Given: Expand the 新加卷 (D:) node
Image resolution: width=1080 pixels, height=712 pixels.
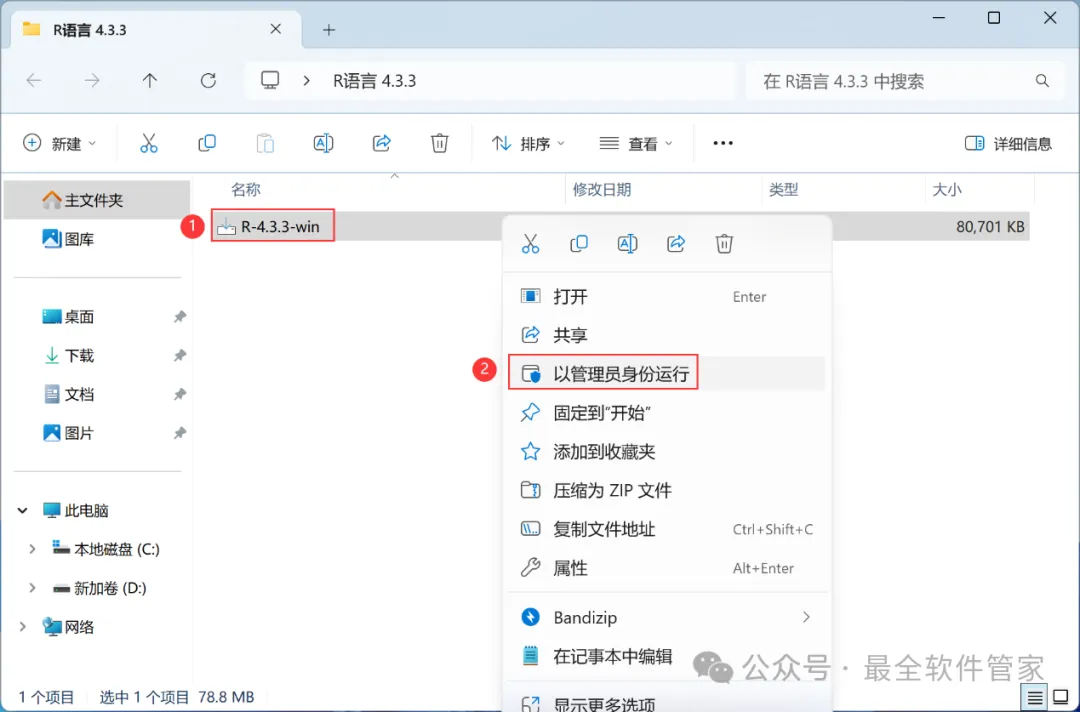Looking at the screenshot, I should pos(32,588).
